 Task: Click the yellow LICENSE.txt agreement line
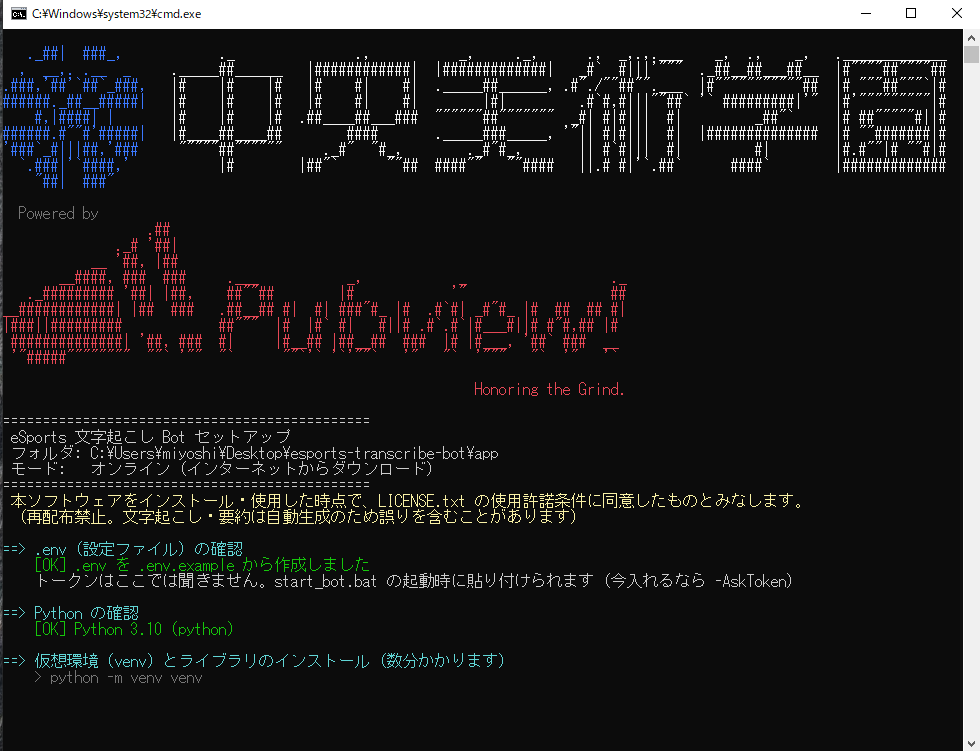(407, 500)
